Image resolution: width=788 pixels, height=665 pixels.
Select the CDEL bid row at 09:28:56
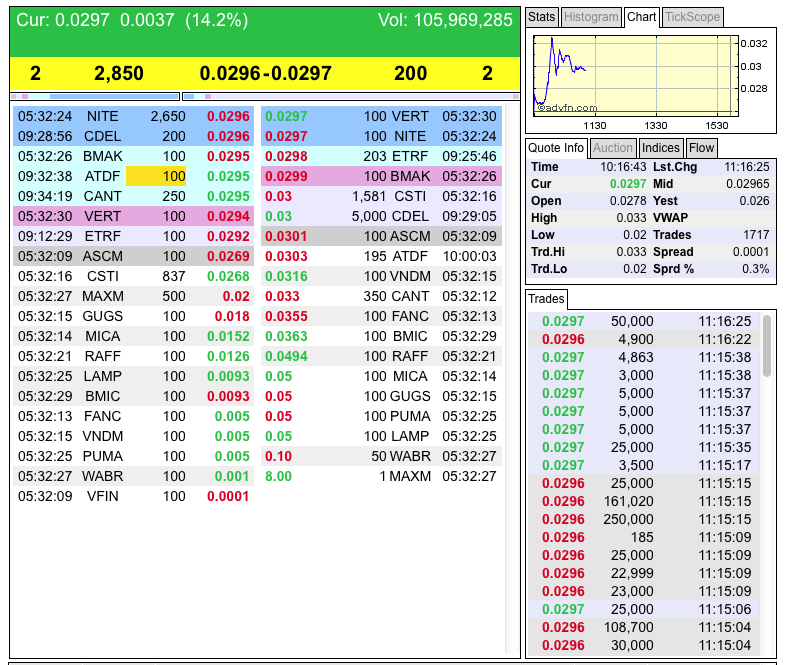click(133, 136)
